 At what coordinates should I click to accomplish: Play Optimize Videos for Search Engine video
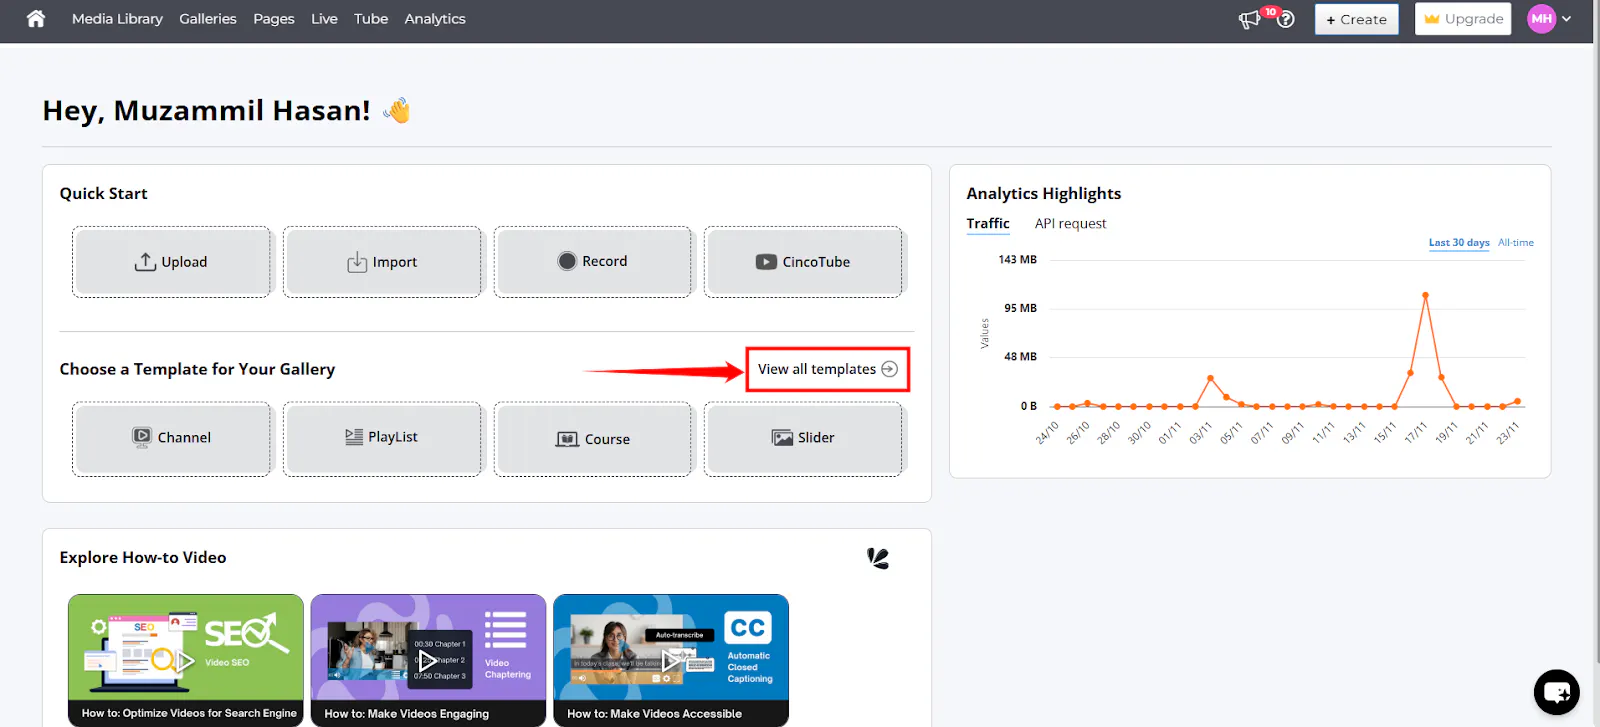(x=186, y=660)
